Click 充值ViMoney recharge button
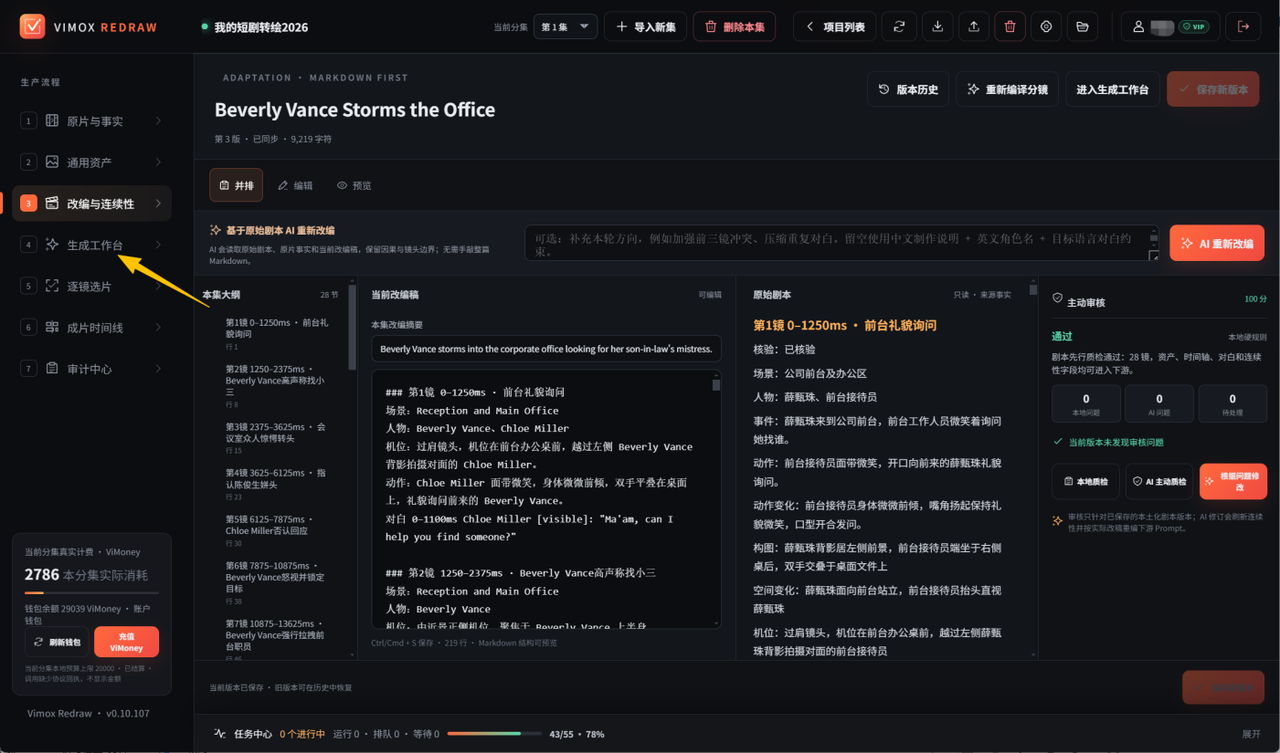 pos(126,642)
